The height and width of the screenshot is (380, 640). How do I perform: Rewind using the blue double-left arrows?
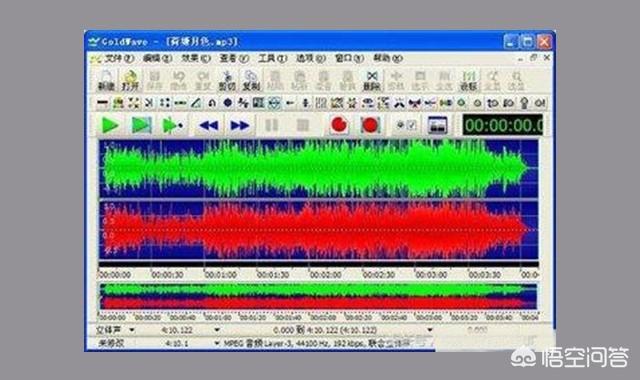[x=209, y=125]
